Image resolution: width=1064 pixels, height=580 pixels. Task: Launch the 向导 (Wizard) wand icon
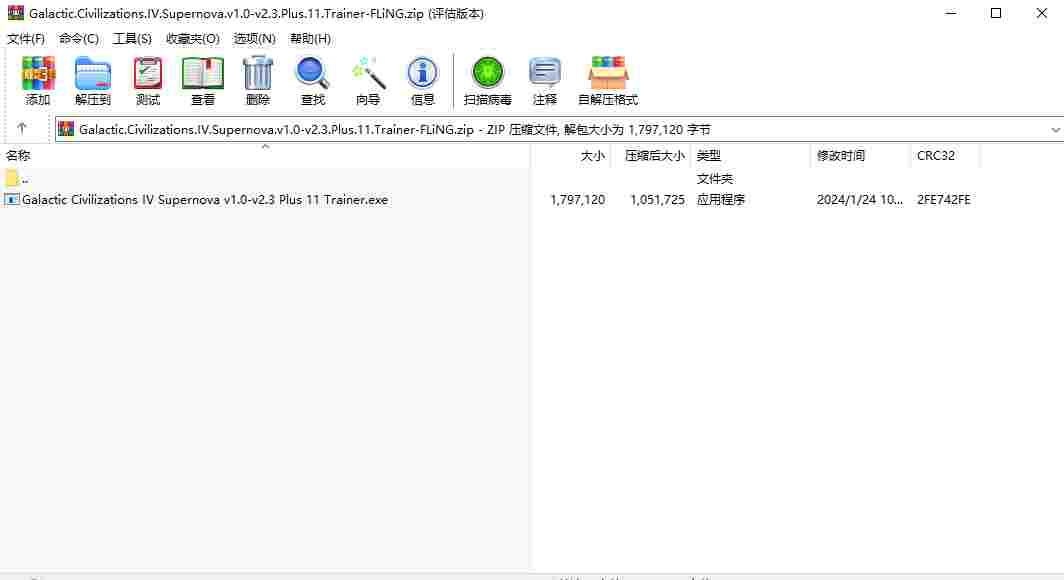368,73
